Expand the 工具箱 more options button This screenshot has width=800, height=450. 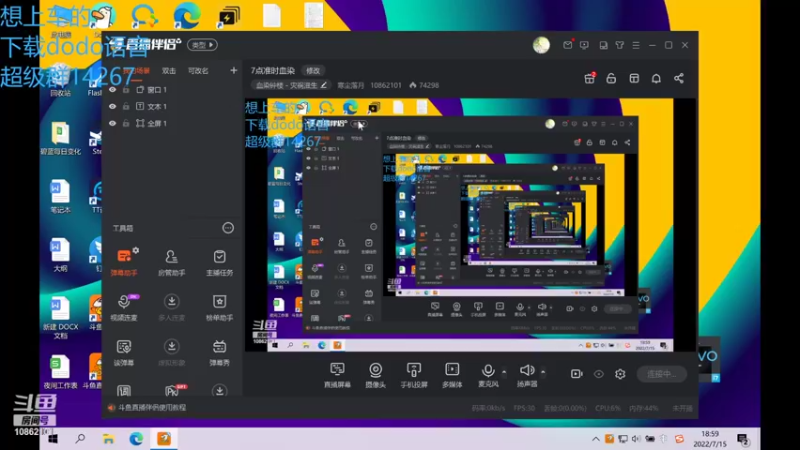click(x=228, y=228)
